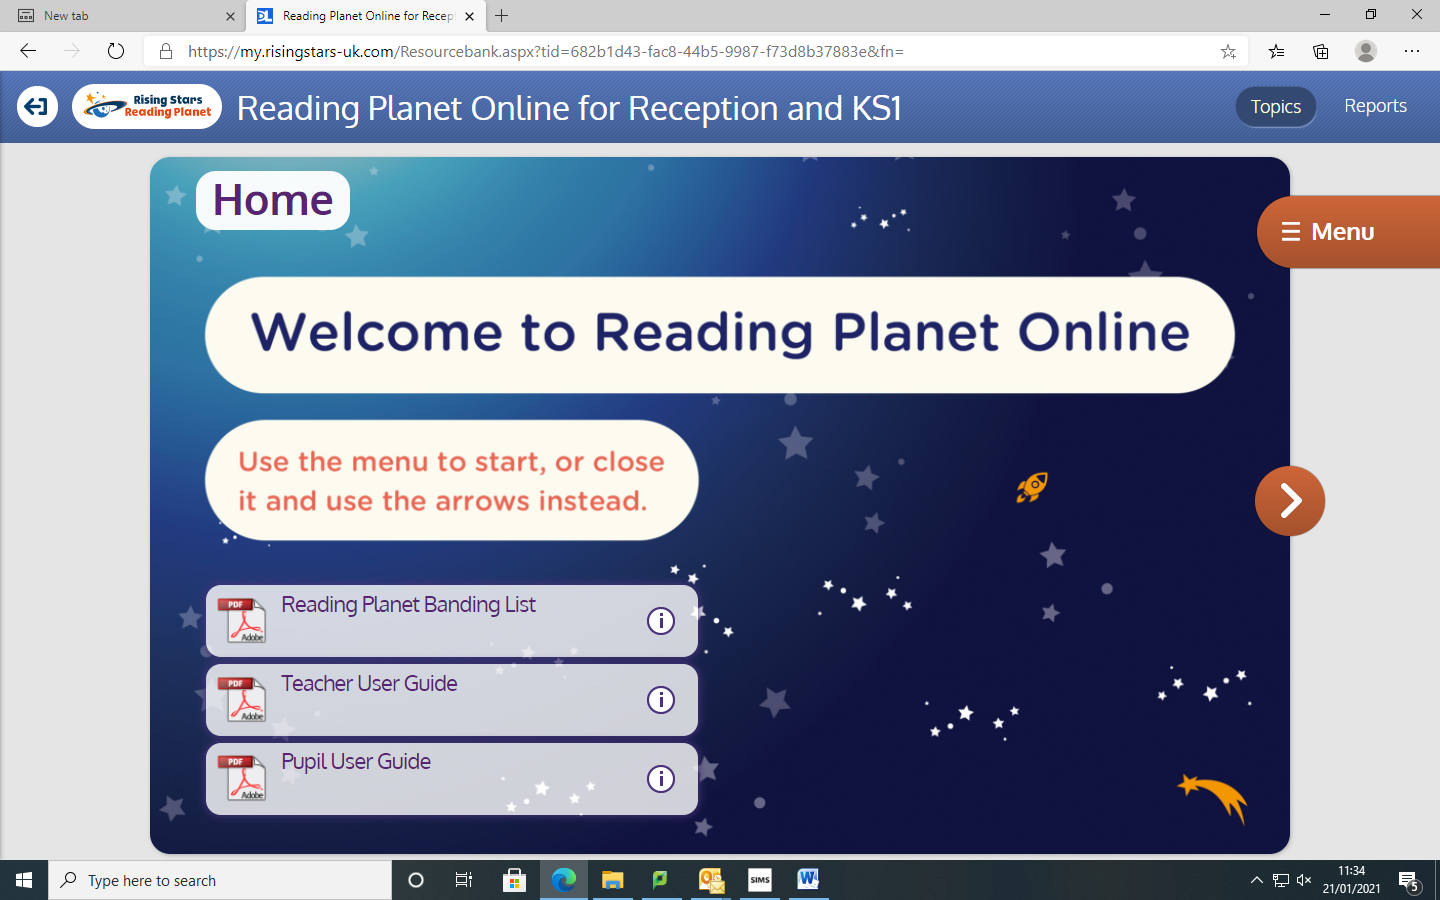
Task: Open Microsoft Store from taskbar
Action: [x=514, y=880]
